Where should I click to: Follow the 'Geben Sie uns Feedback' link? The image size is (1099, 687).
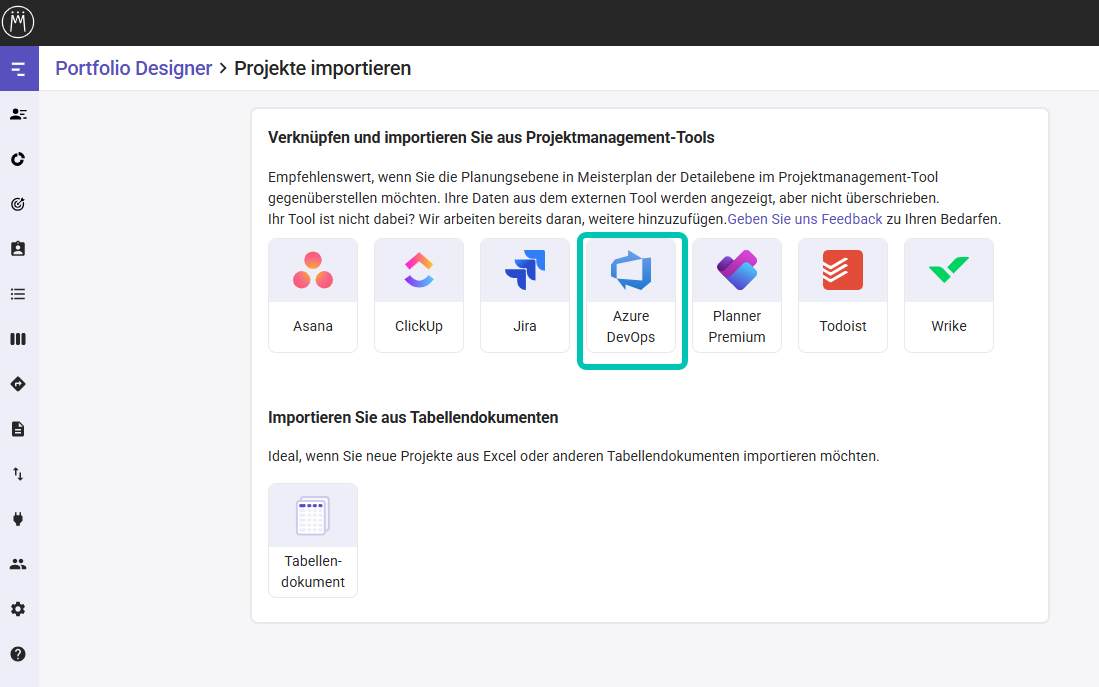coord(805,219)
